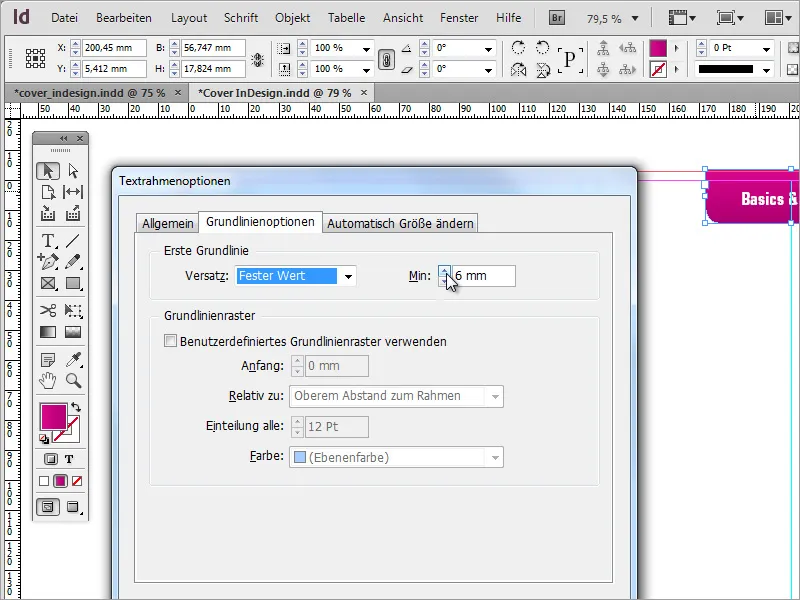Open the shear angle dropdown
800x600 pixels.
click(x=488, y=70)
